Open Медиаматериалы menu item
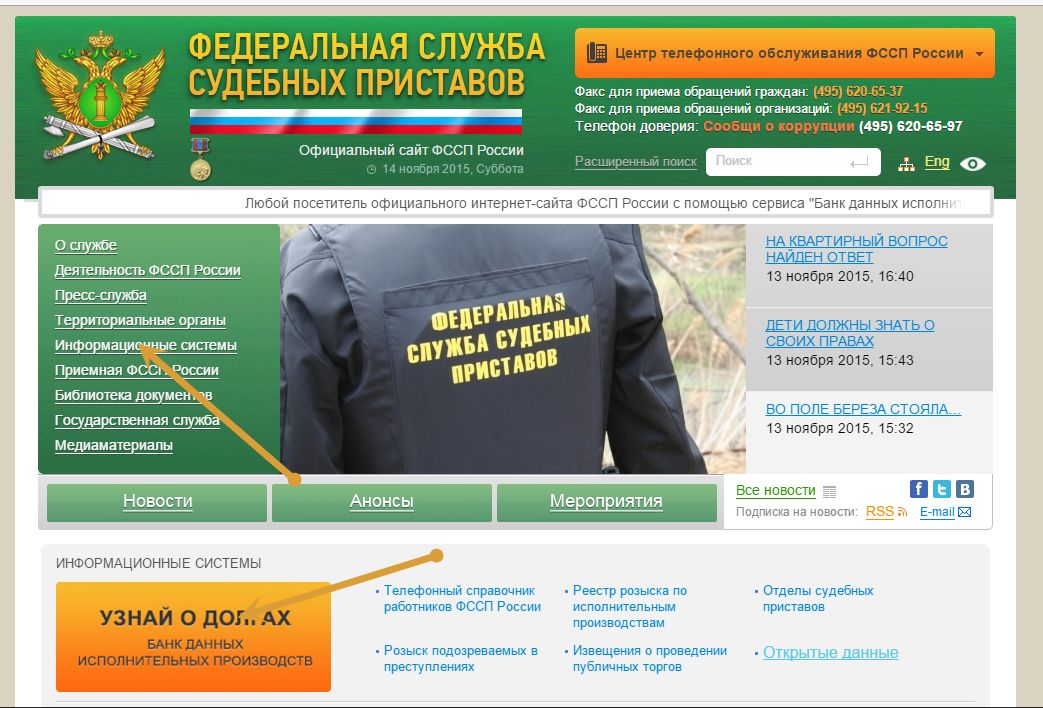Image resolution: width=1043 pixels, height=708 pixels. tap(114, 445)
